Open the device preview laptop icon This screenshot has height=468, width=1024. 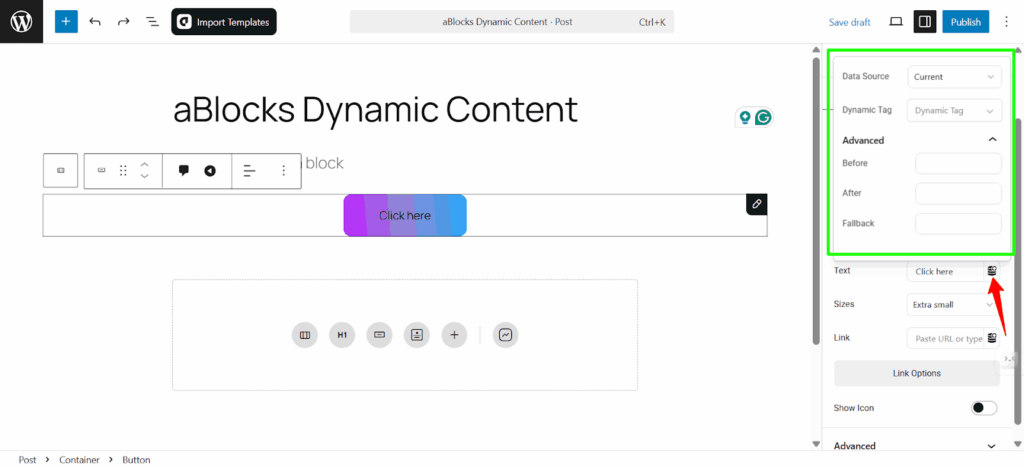[896, 22]
